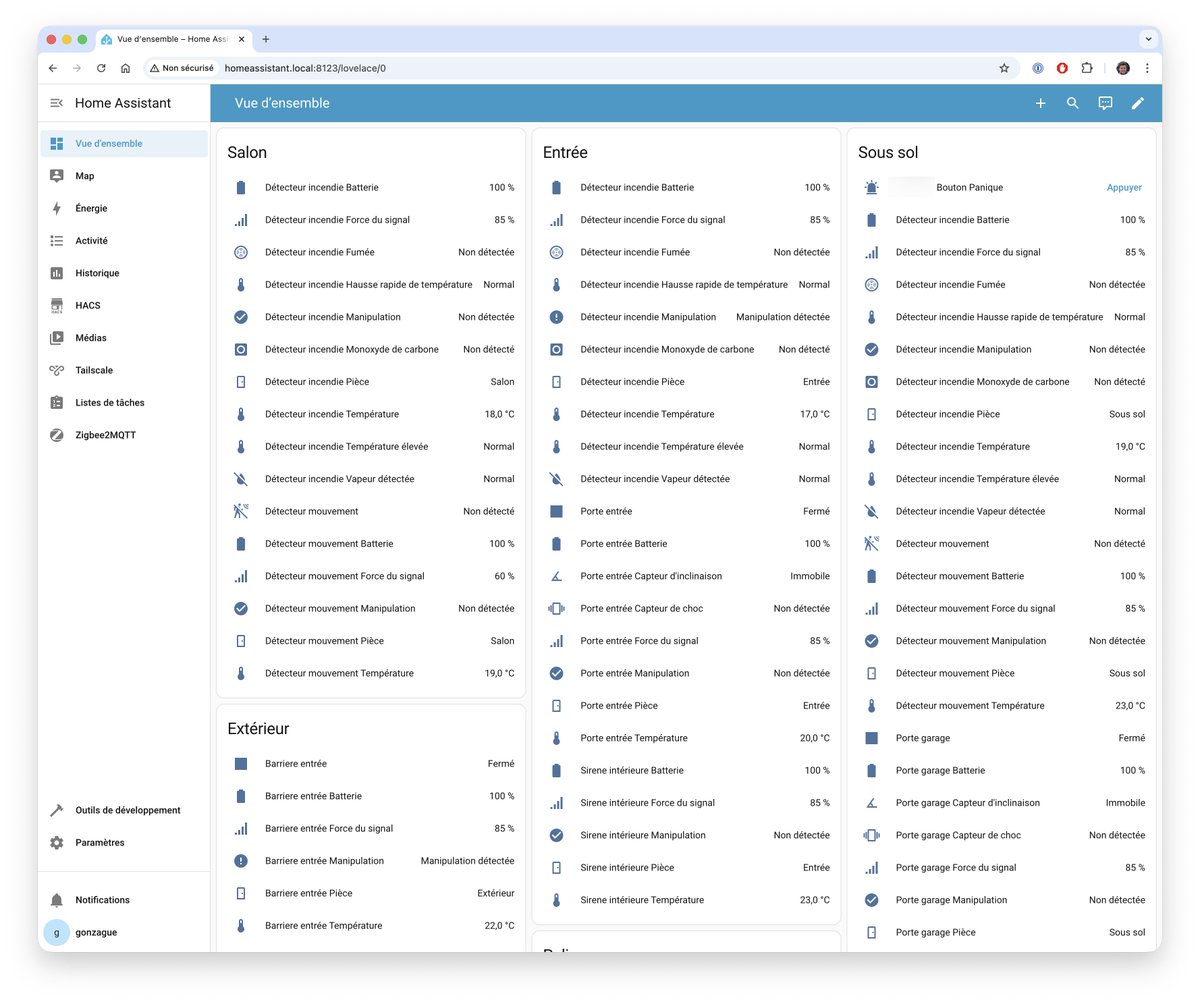Image resolution: width=1200 pixels, height=1002 pixels.
Task: Click Salon Détecteur incendie Pièce icon
Action: [x=241, y=382]
